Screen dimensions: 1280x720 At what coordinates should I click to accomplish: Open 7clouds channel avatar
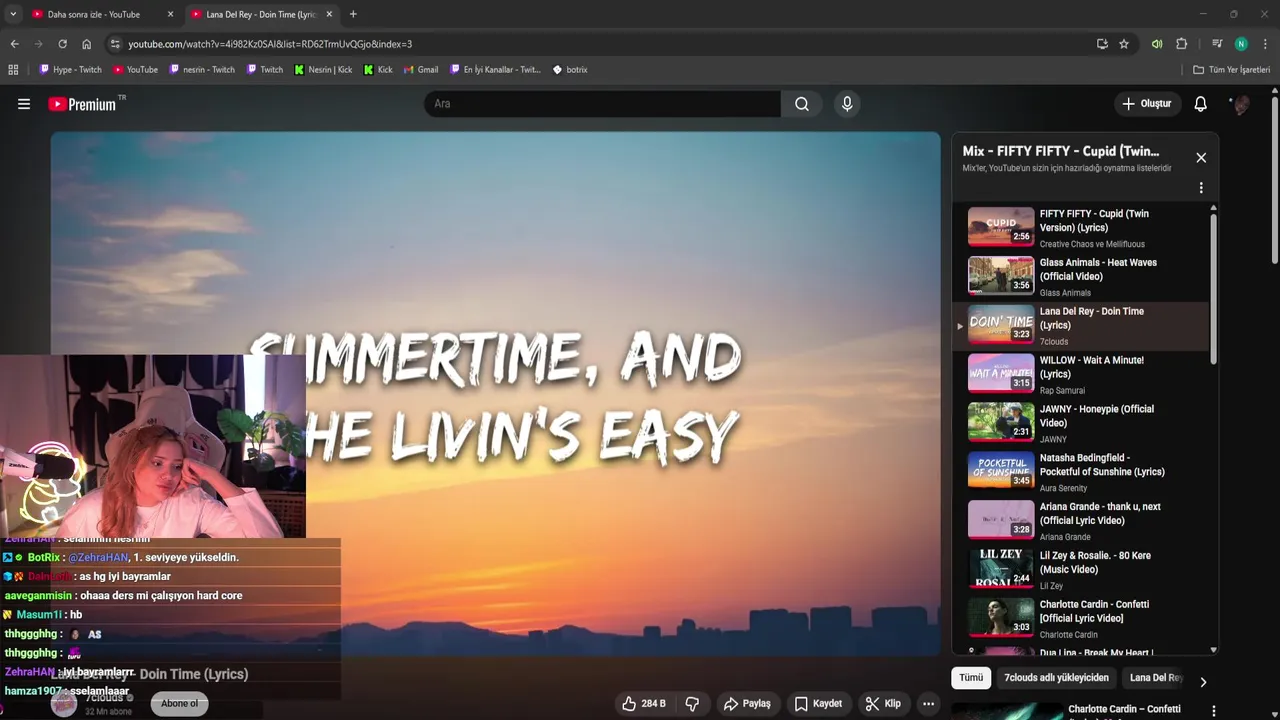[64, 704]
